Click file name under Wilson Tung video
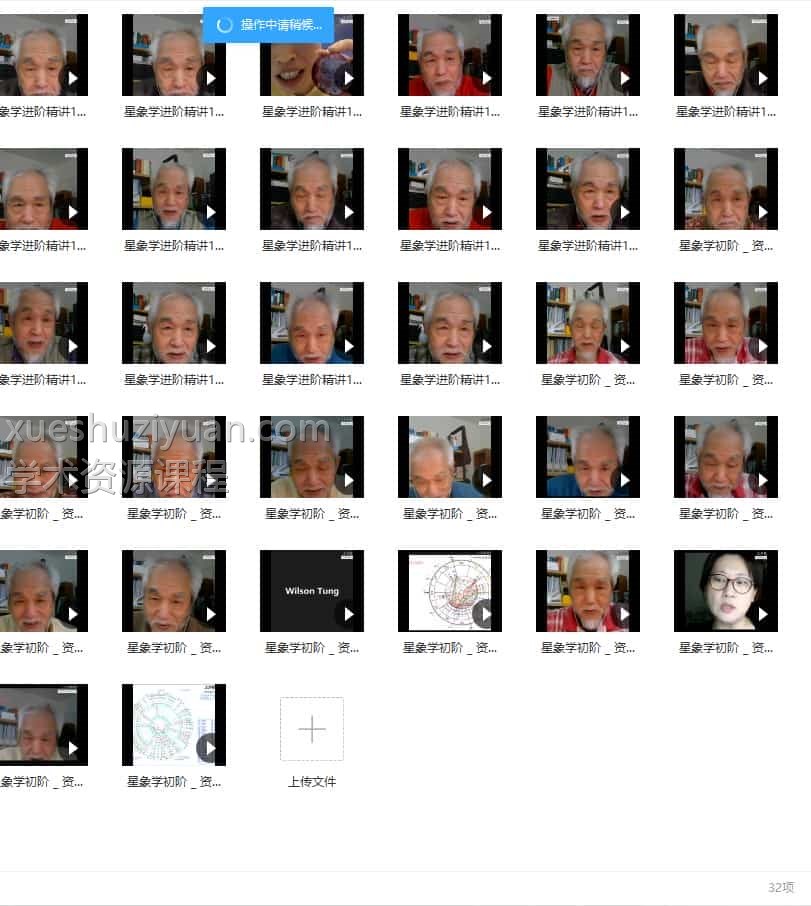 (x=312, y=648)
